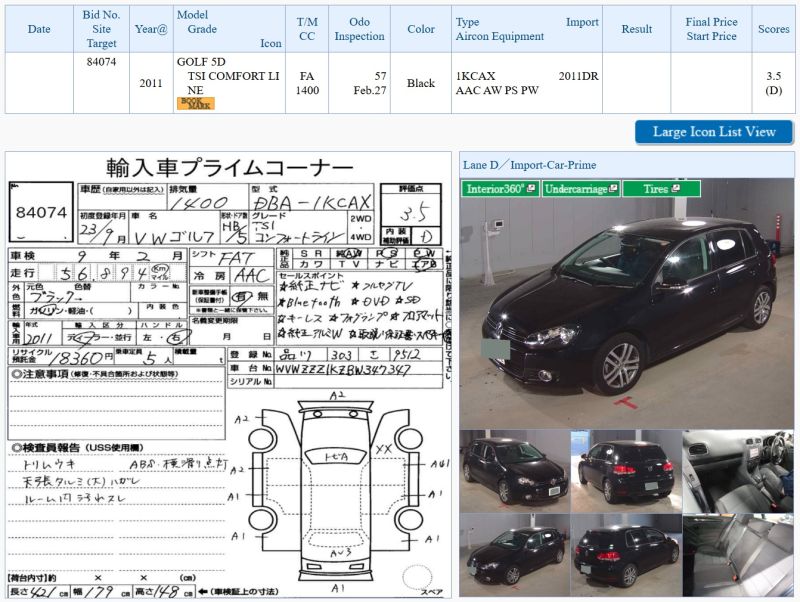Select the 3.5 (D) score cell
This screenshot has width=800, height=602.
click(x=773, y=83)
